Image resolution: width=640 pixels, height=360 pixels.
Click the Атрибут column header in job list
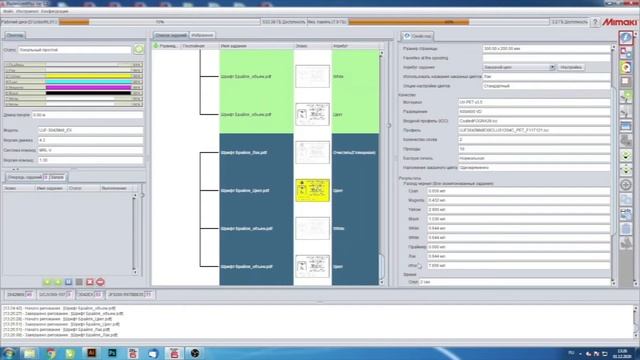[356, 46]
